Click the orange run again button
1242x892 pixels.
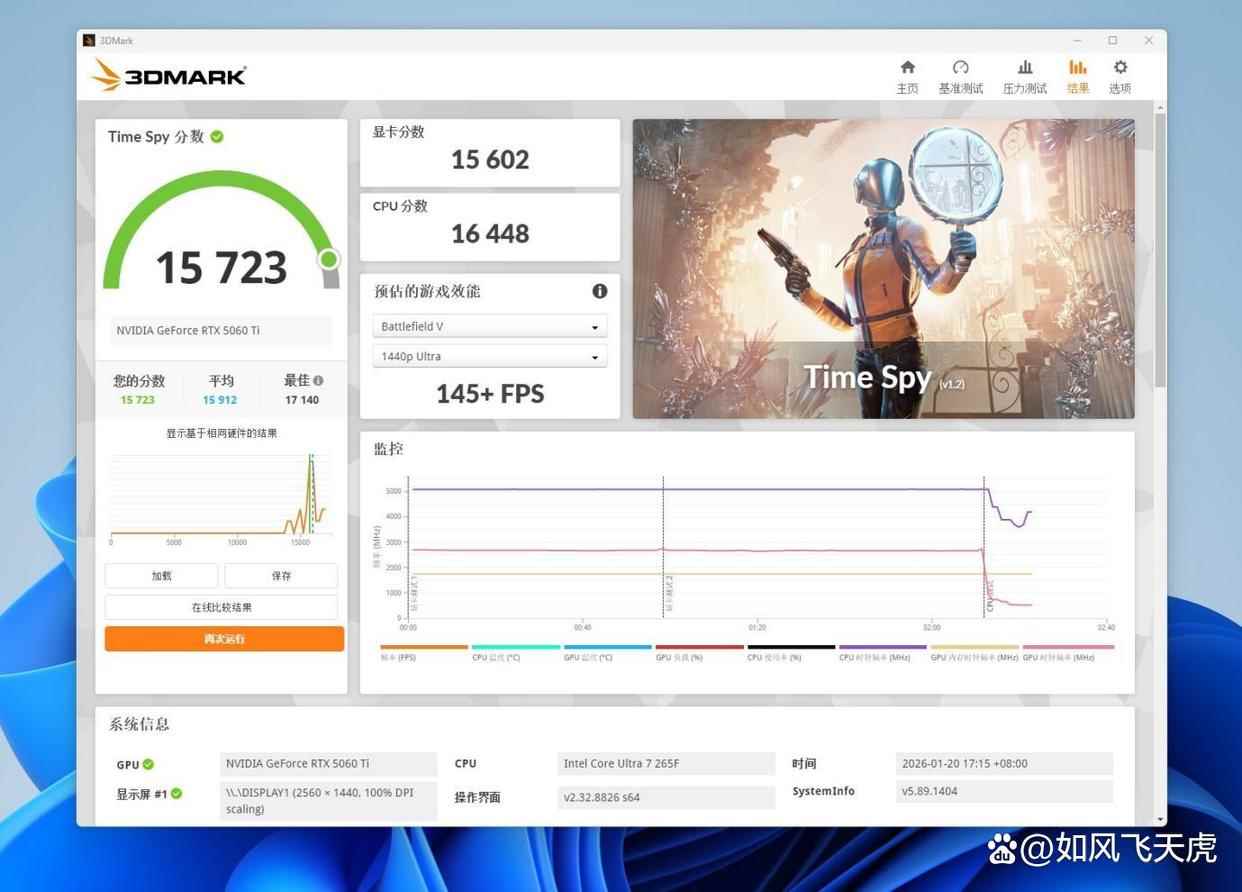pyautogui.click(x=224, y=639)
